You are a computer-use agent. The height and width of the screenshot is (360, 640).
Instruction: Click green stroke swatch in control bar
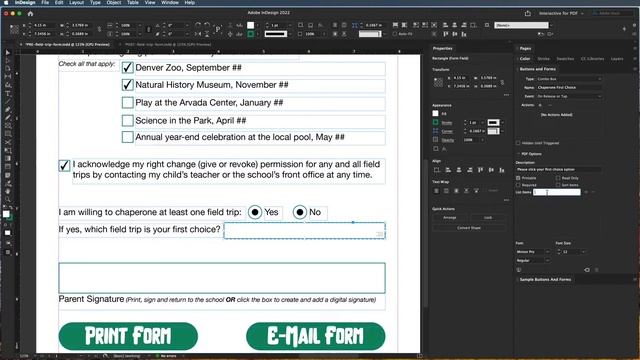click(251, 34)
